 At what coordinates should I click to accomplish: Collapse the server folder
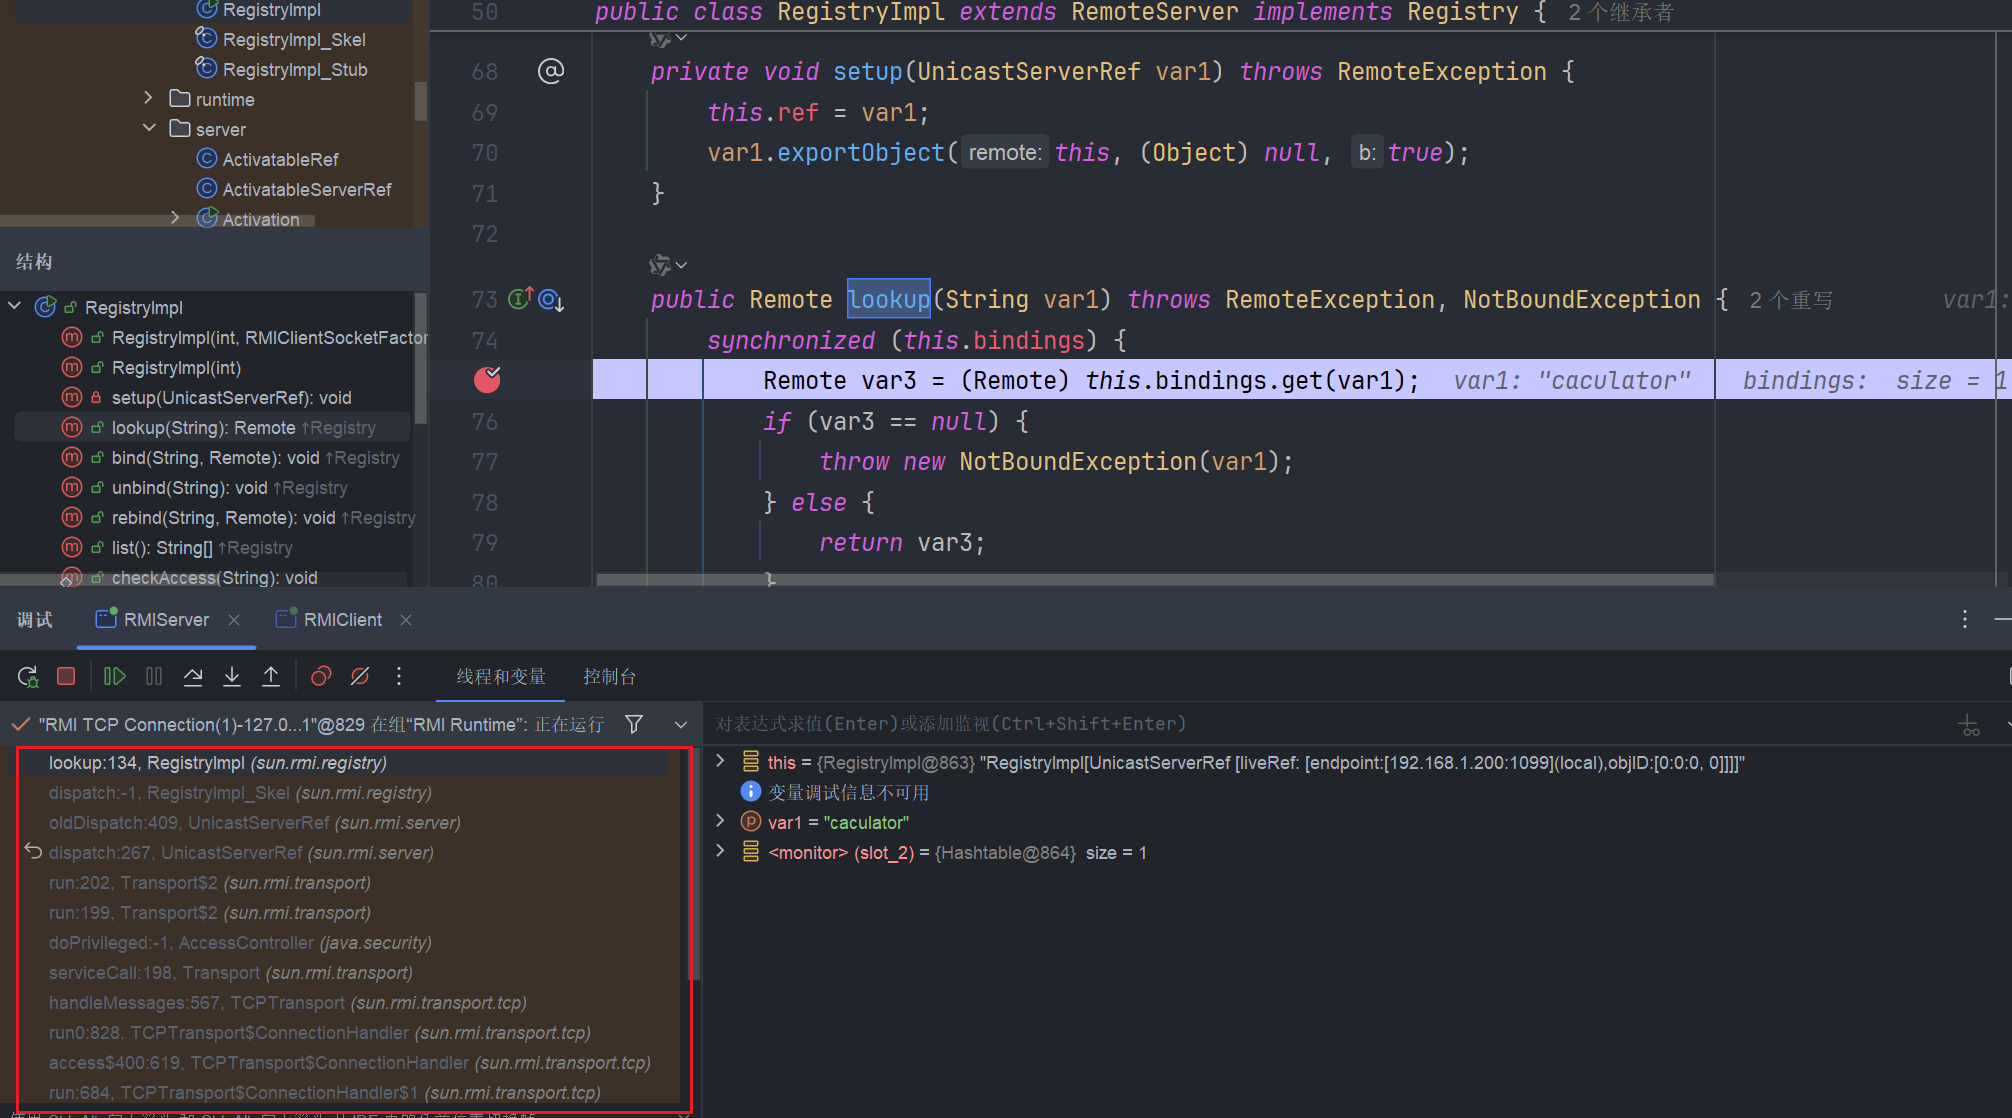pyautogui.click(x=148, y=129)
